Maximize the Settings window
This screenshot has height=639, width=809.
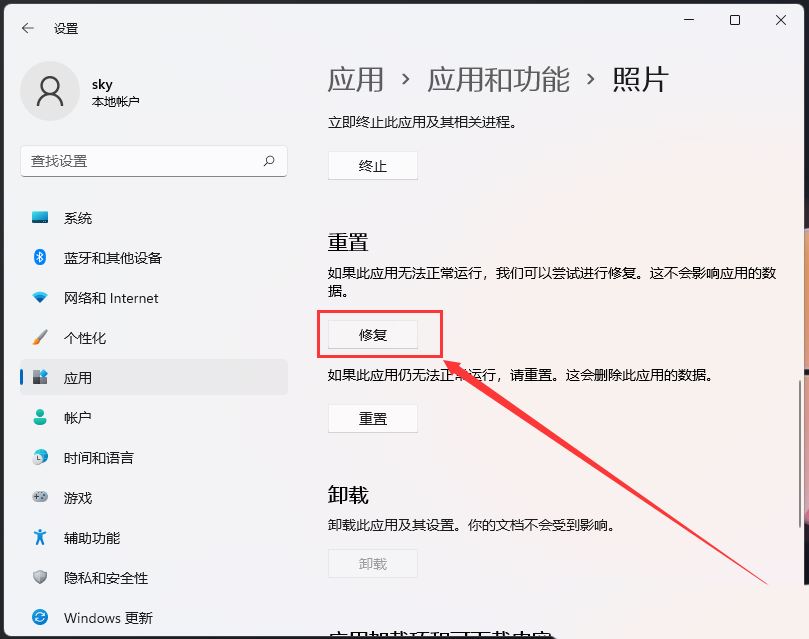click(x=735, y=20)
